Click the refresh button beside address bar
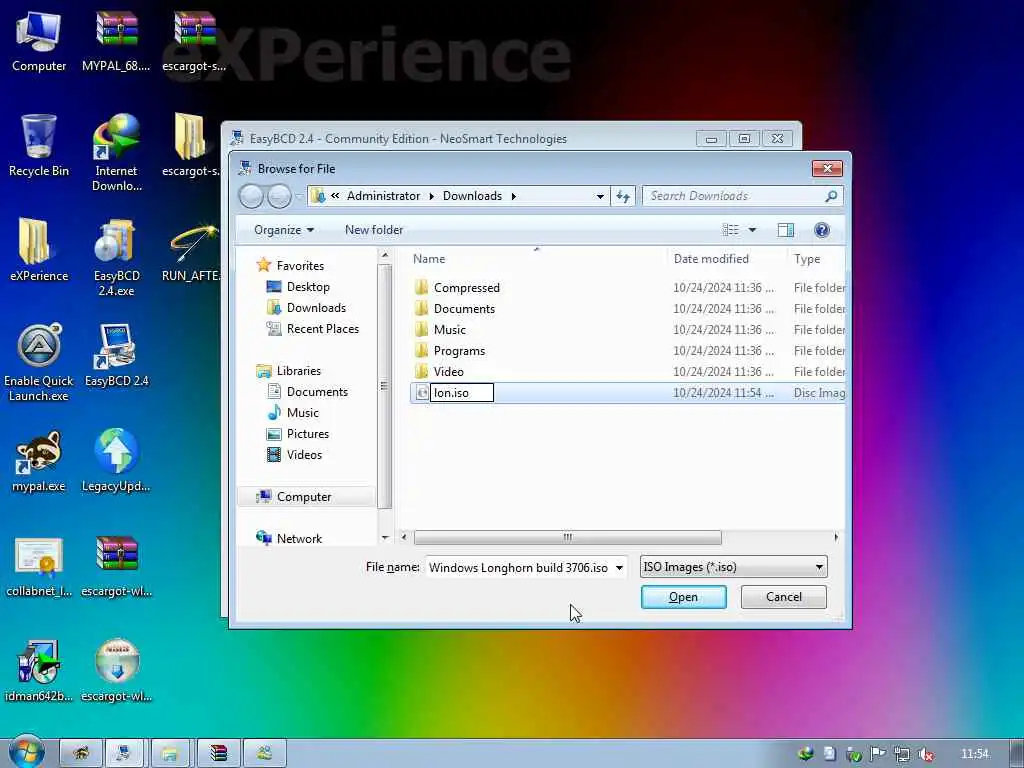 click(623, 196)
